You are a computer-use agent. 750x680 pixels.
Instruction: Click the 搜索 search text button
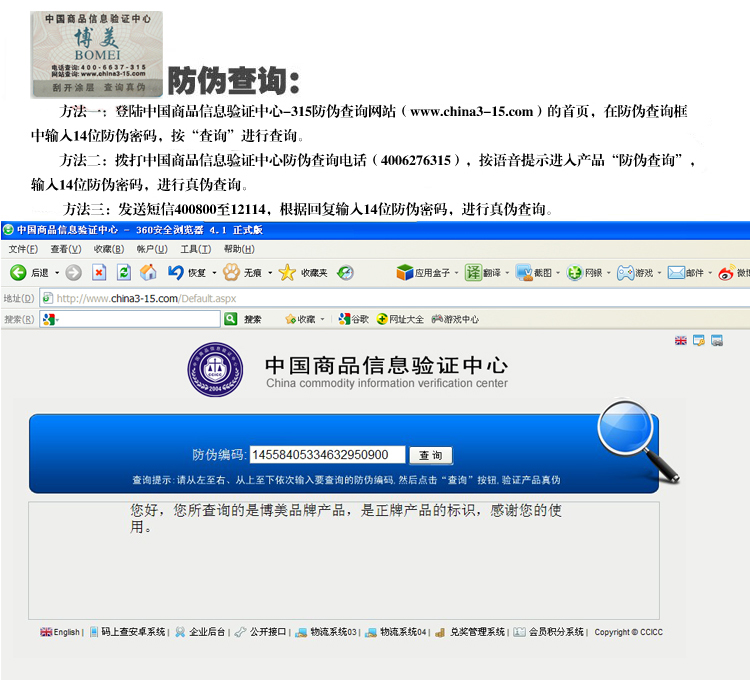(x=253, y=319)
